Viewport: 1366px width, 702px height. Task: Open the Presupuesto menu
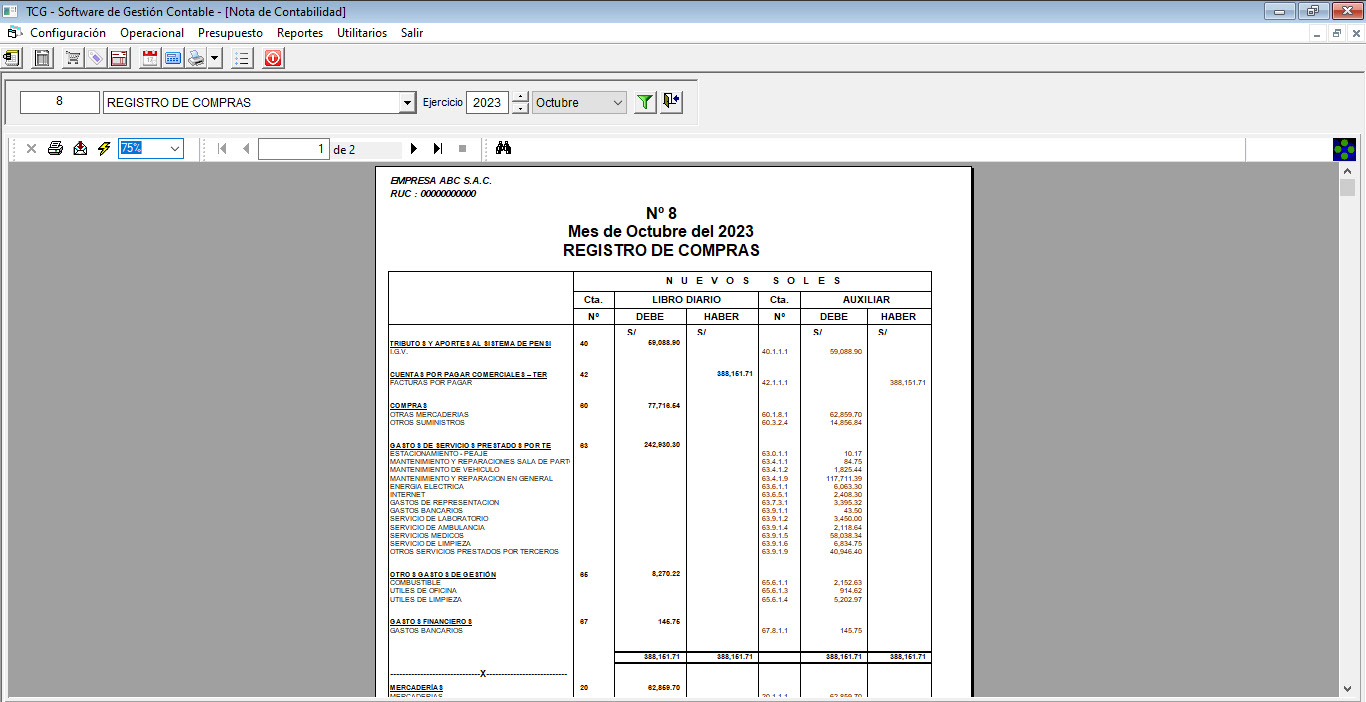pyautogui.click(x=230, y=33)
